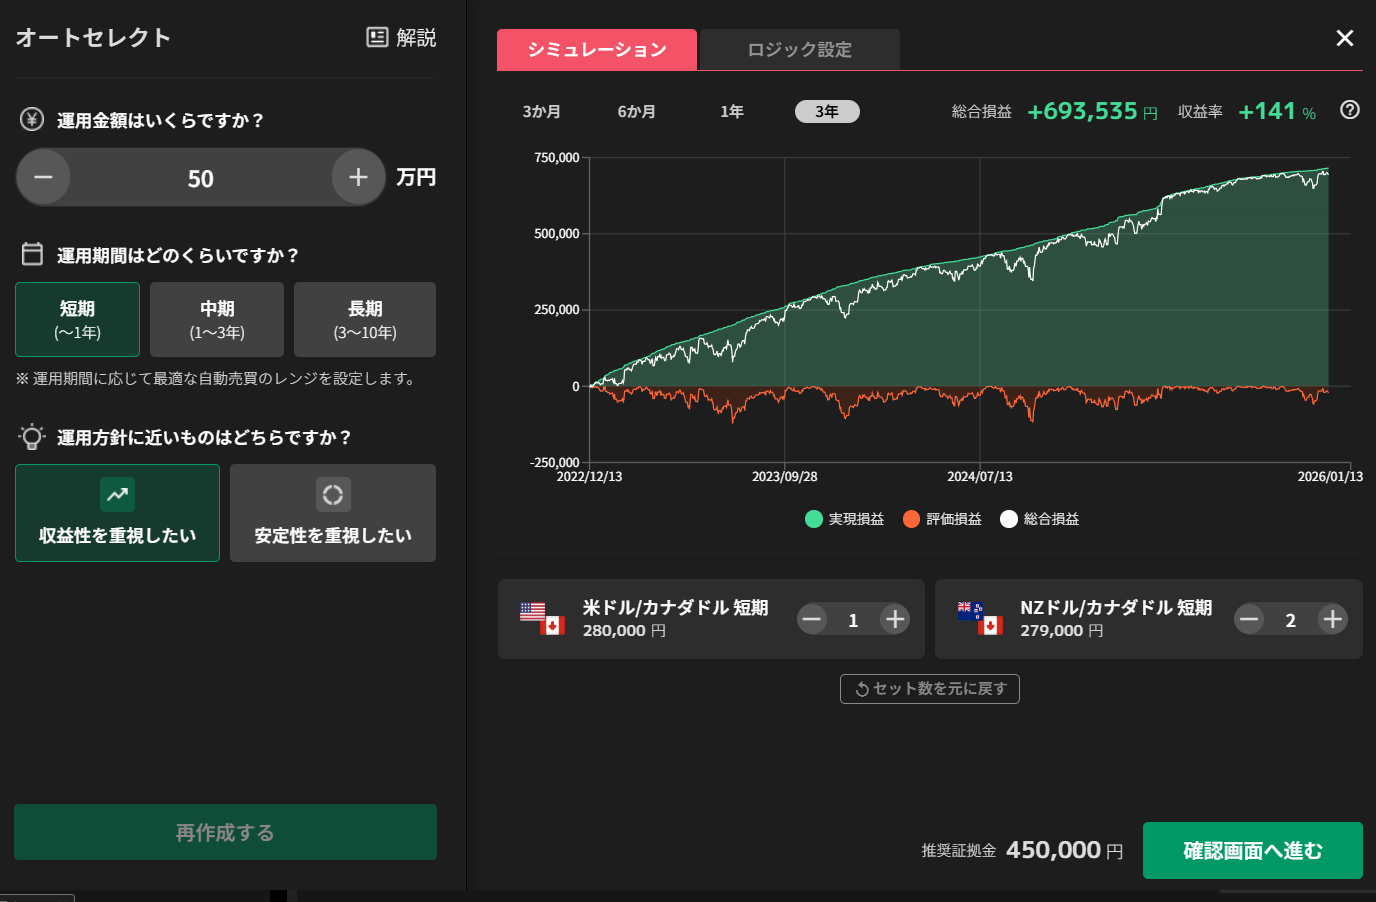This screenshot has height=902, width=1376.
Task: Choose 安定性を重視したい policy option
Action: click(x=333, y=513)
